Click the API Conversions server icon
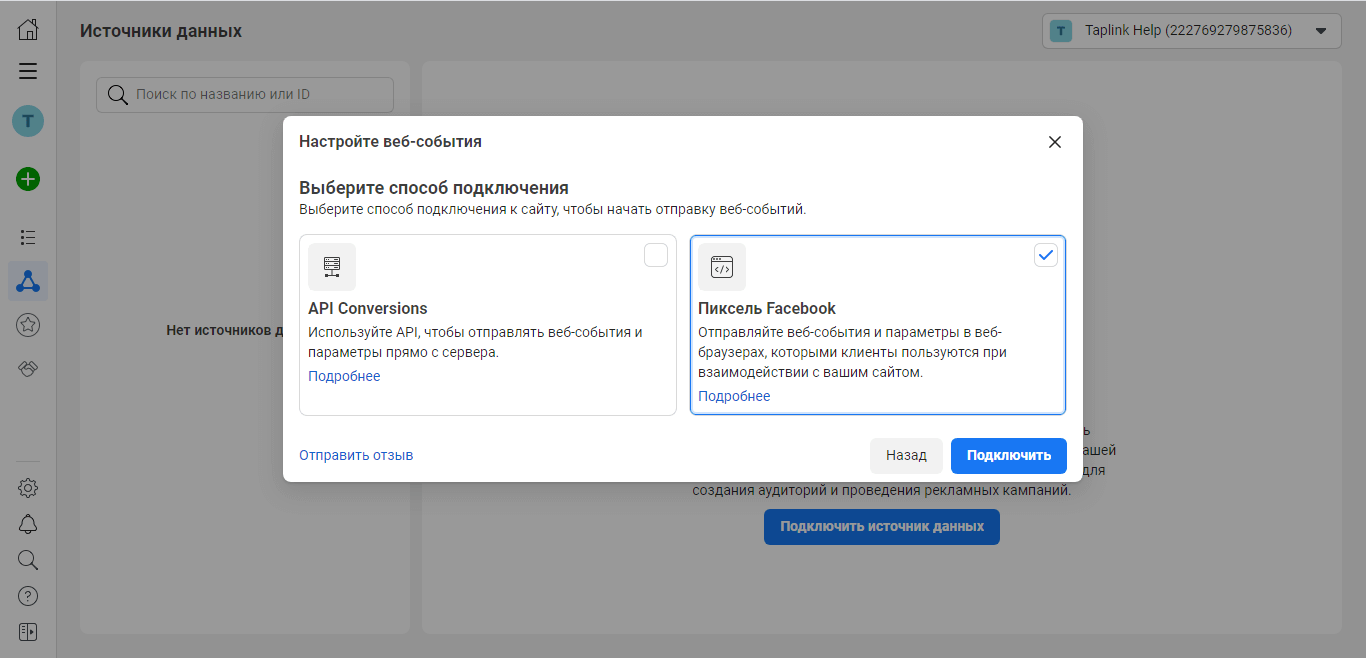This screenshot has width=1366, height=658. point(332,267)
